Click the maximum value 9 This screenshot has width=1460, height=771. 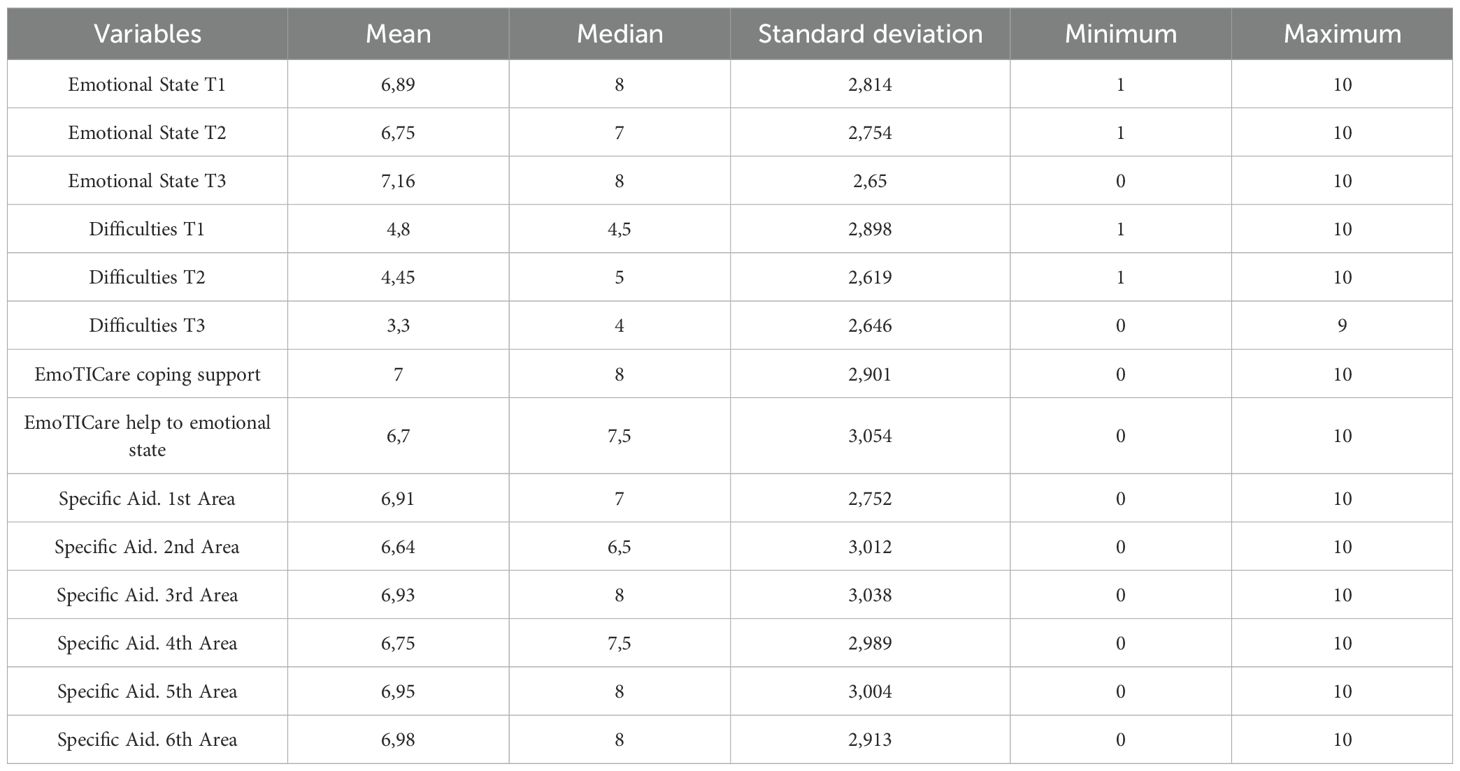point(1342,326)
